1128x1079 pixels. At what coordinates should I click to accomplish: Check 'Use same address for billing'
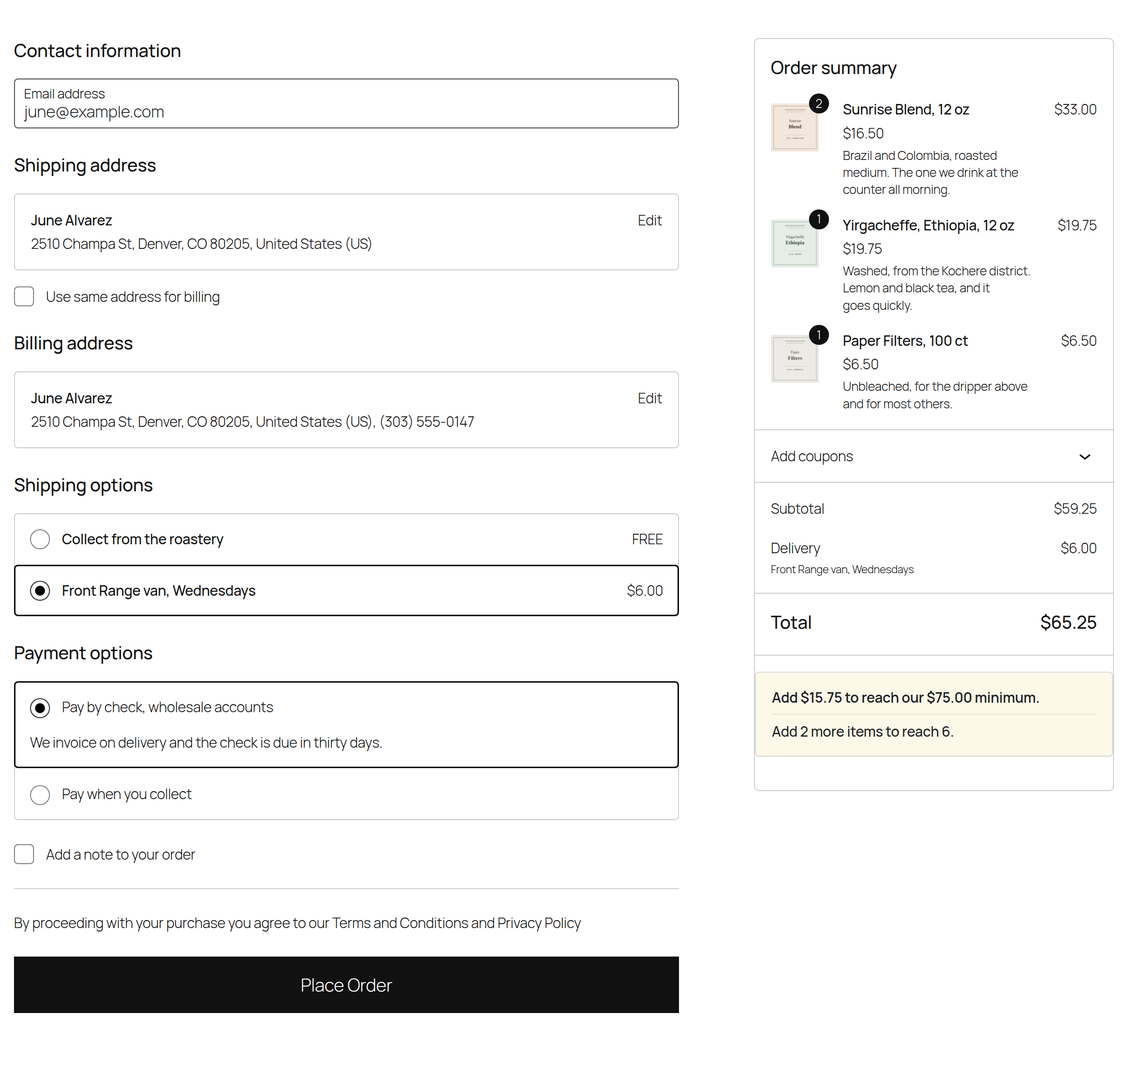click(24, 296)
